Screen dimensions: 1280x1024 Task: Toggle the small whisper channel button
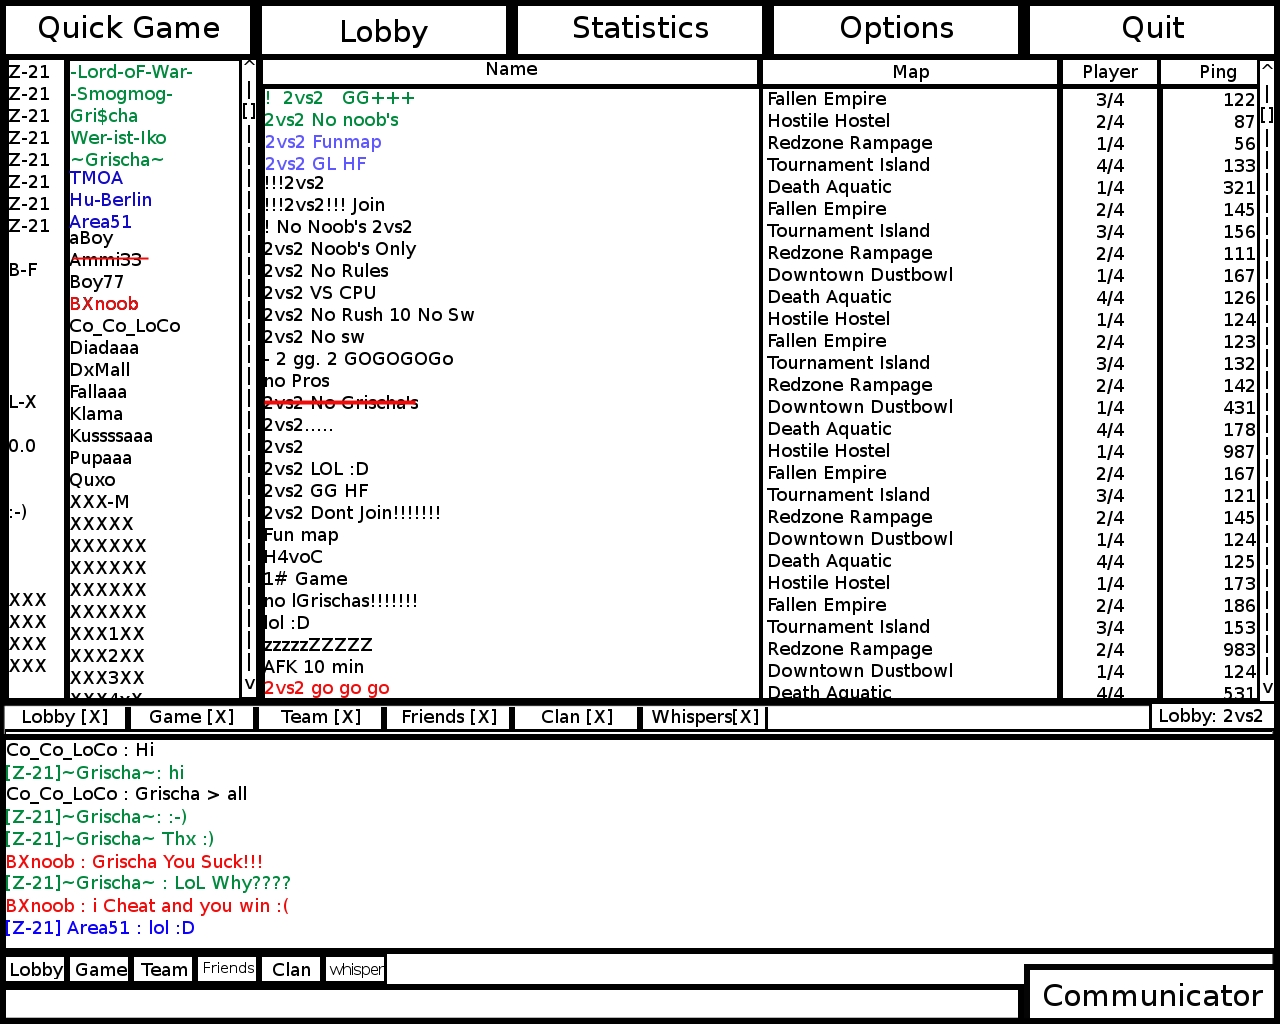coord(356,969)
